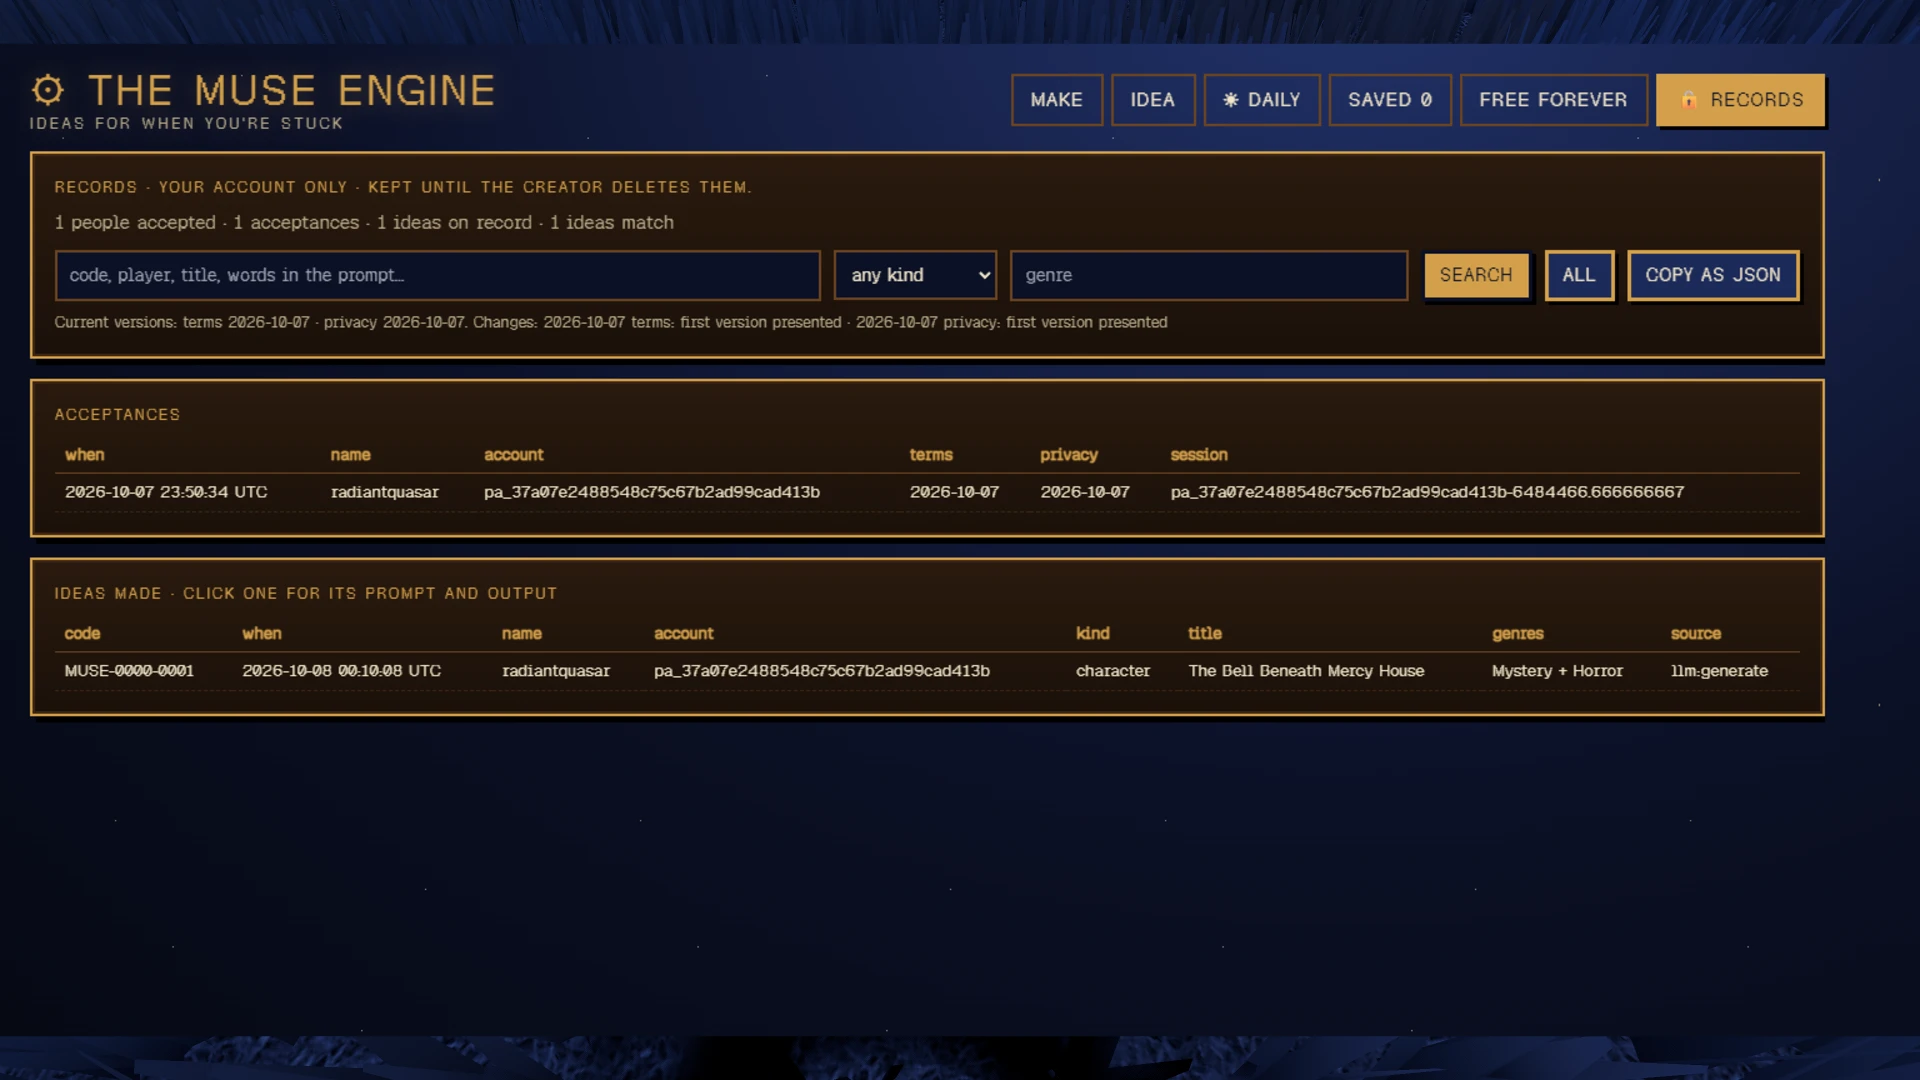The image size is (1920, 1080).
Task: Click the '1 people accepted' stats line
Action: click(364, 222)
